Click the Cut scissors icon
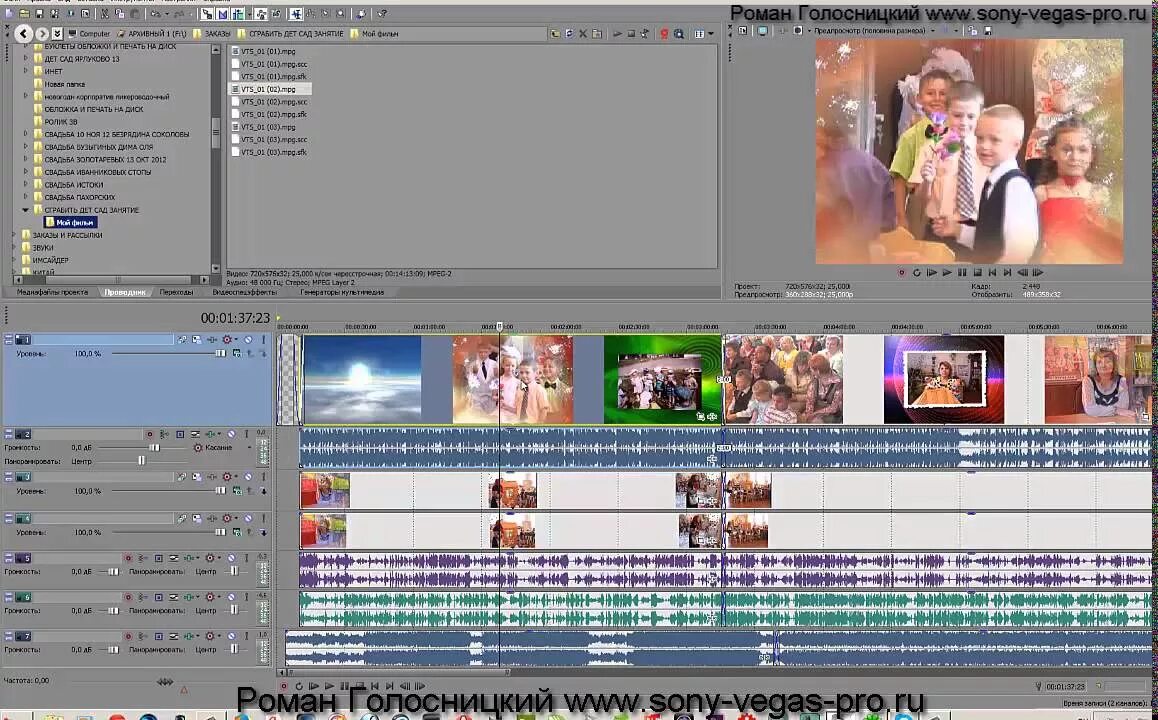 pos(105,13)
